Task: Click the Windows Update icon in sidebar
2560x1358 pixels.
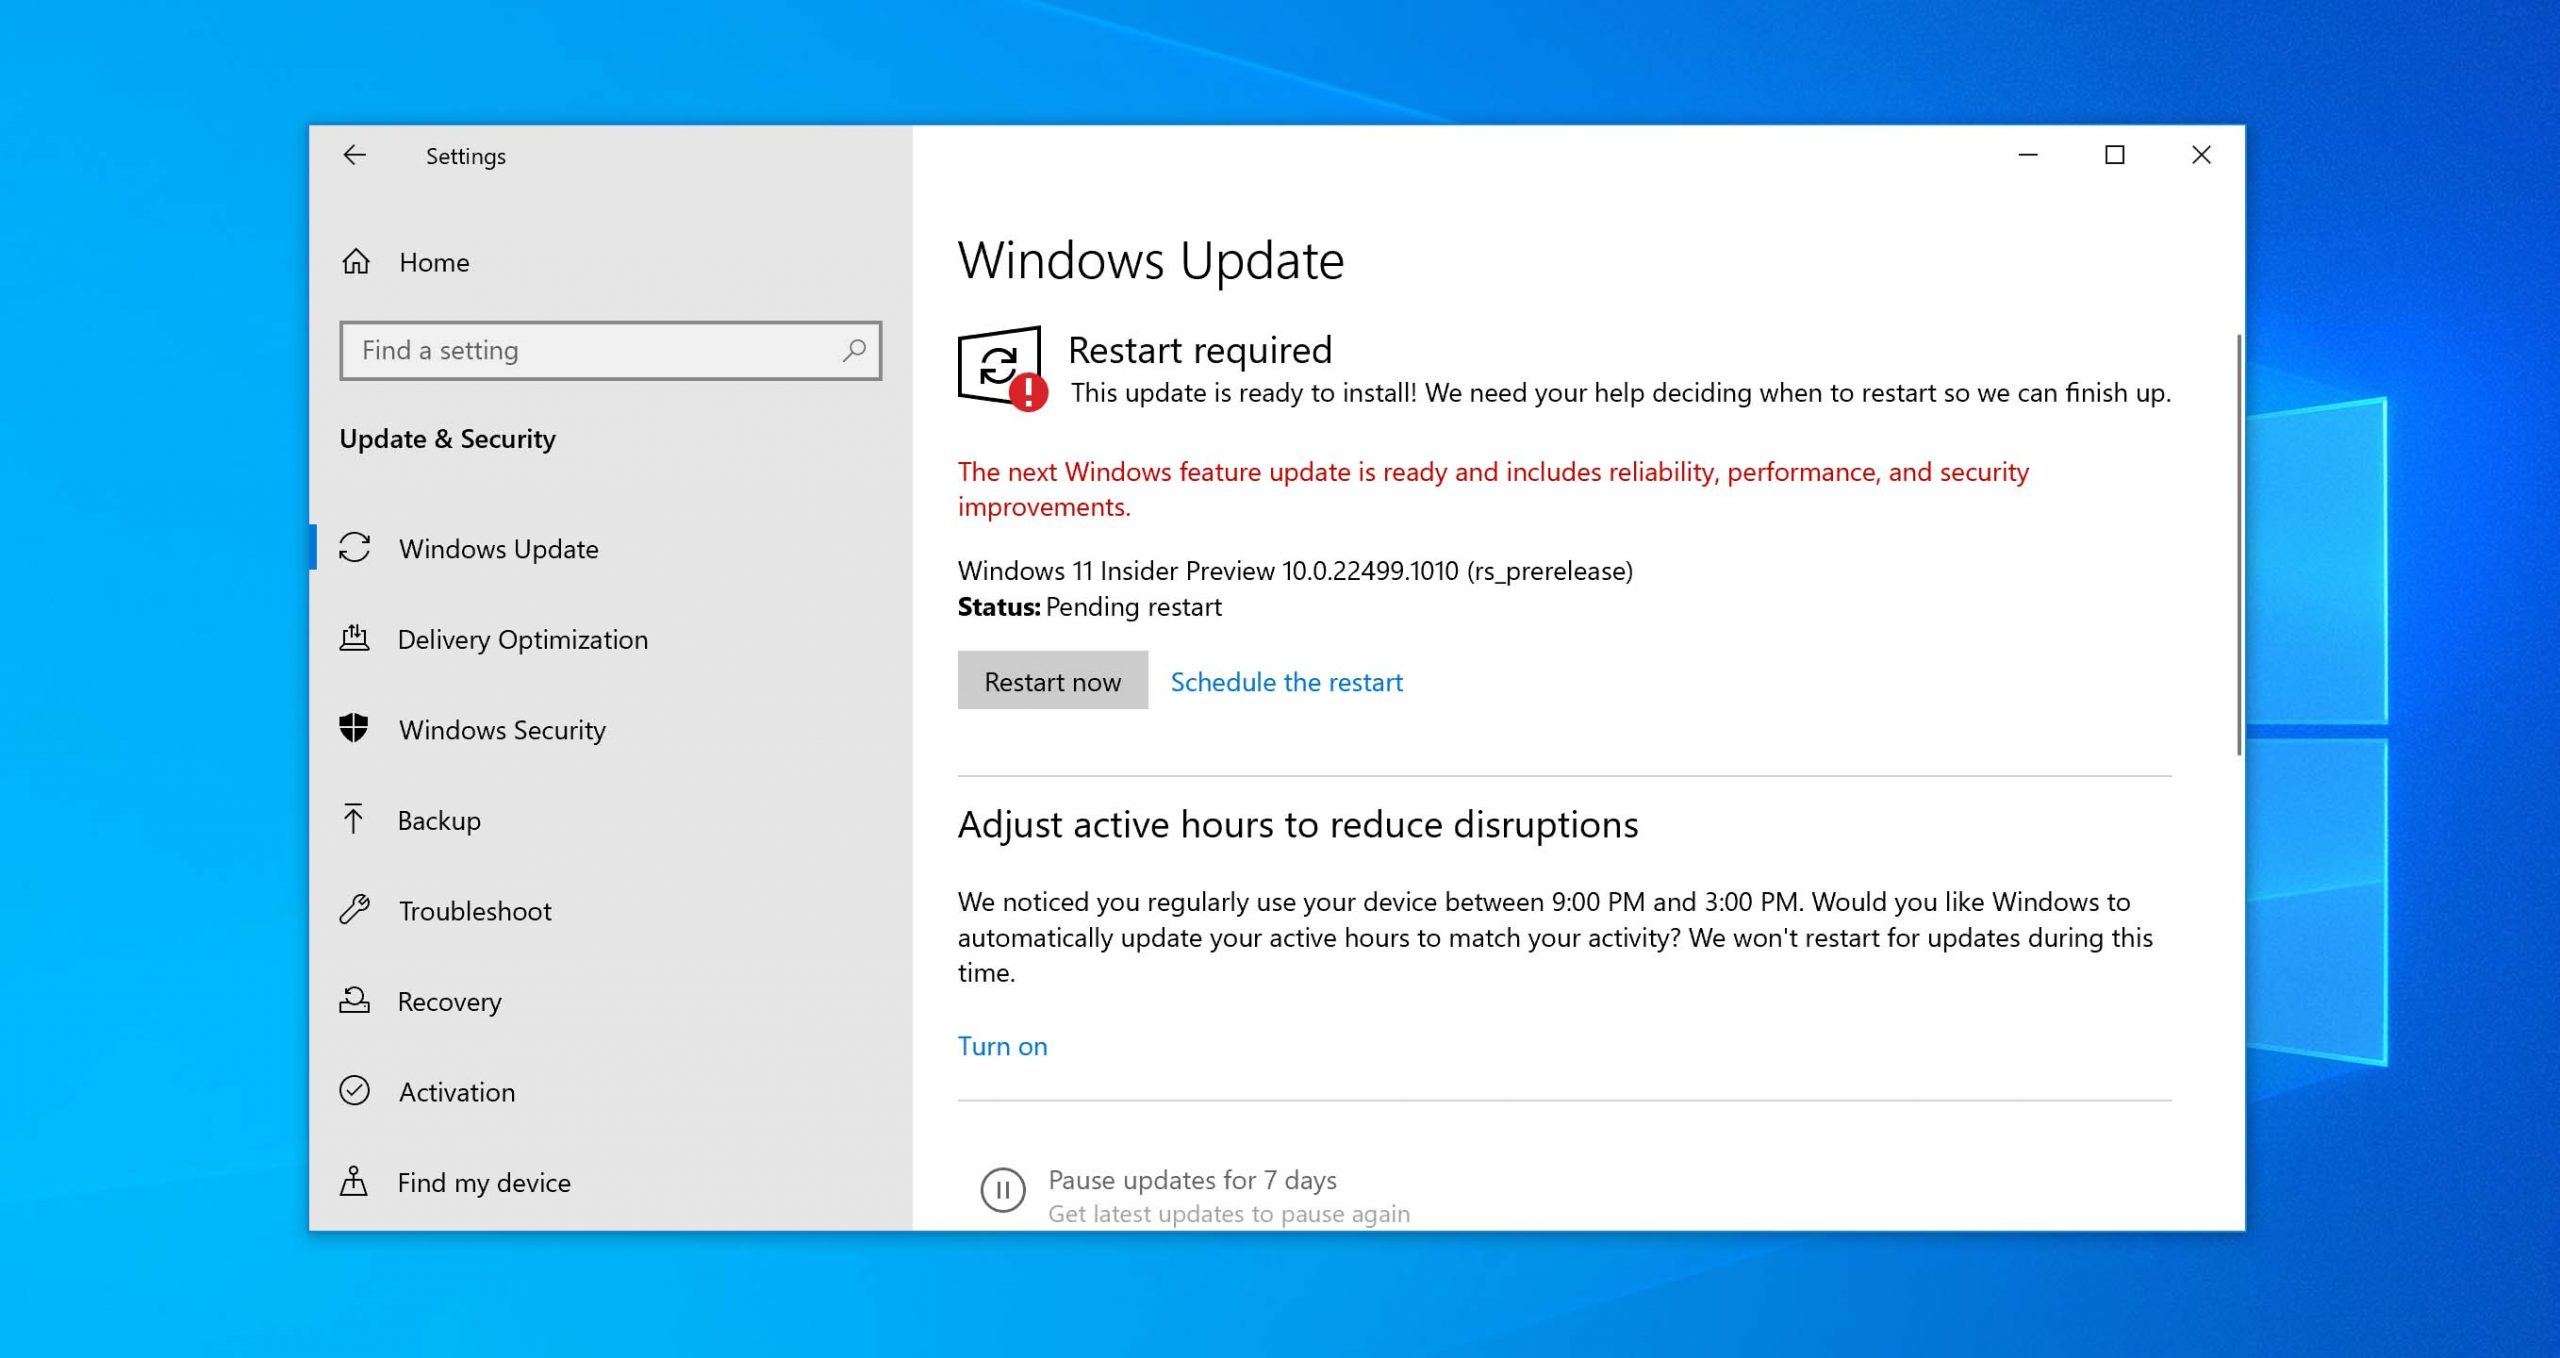Action: click(356, 549)
